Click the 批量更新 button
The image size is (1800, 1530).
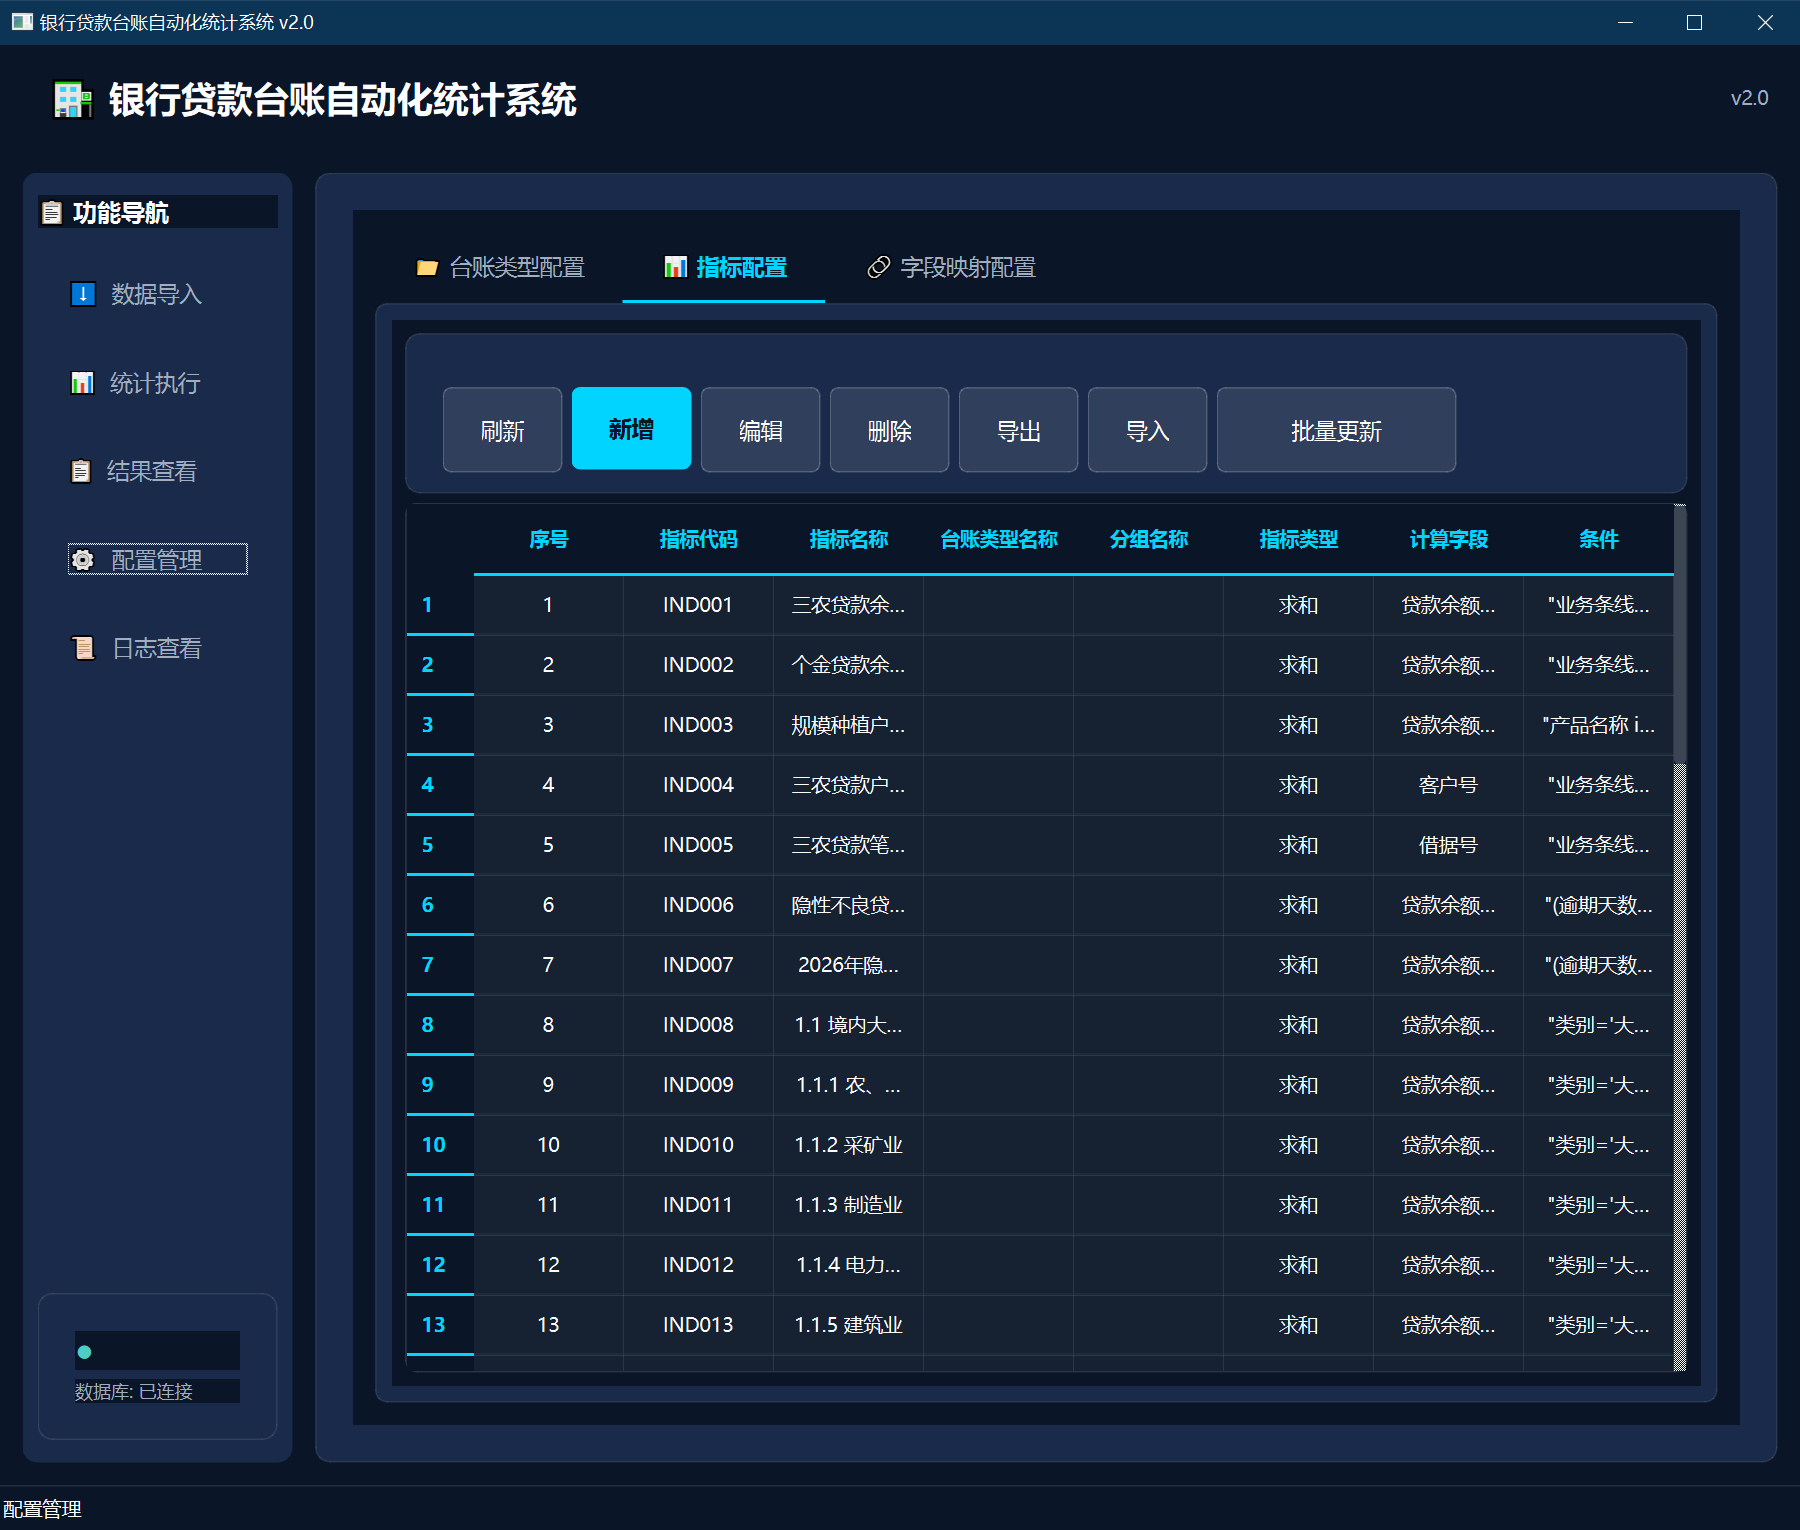(x=1335, y=430)
